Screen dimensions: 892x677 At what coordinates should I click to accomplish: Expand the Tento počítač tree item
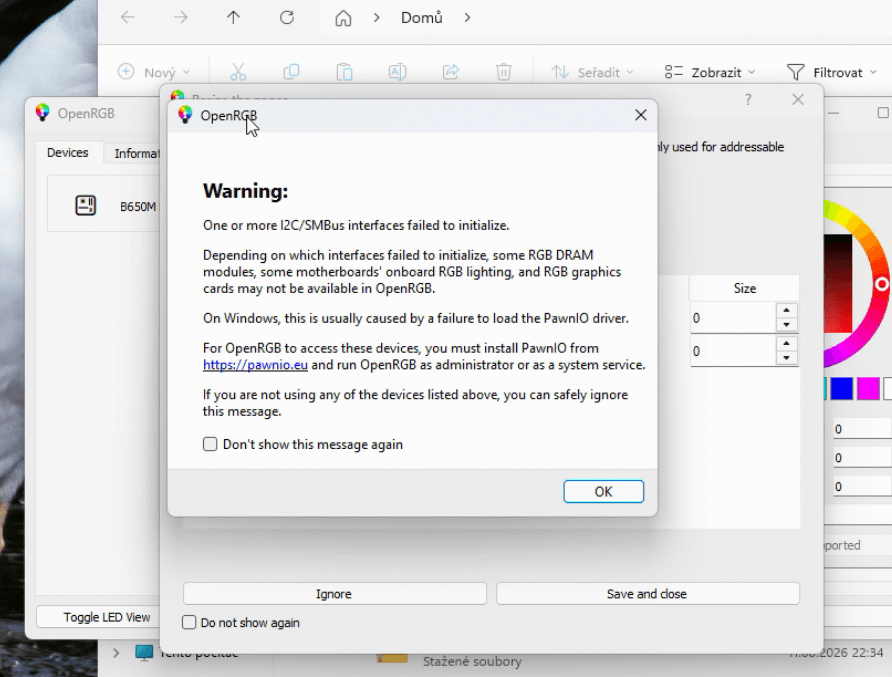(116, 653)
